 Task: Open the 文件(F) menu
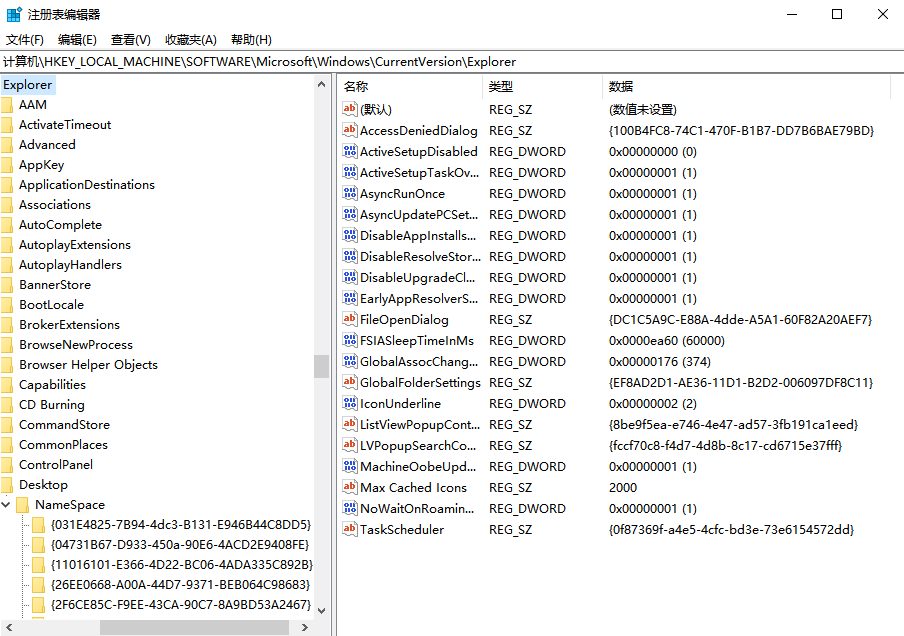tap(25, 39)
